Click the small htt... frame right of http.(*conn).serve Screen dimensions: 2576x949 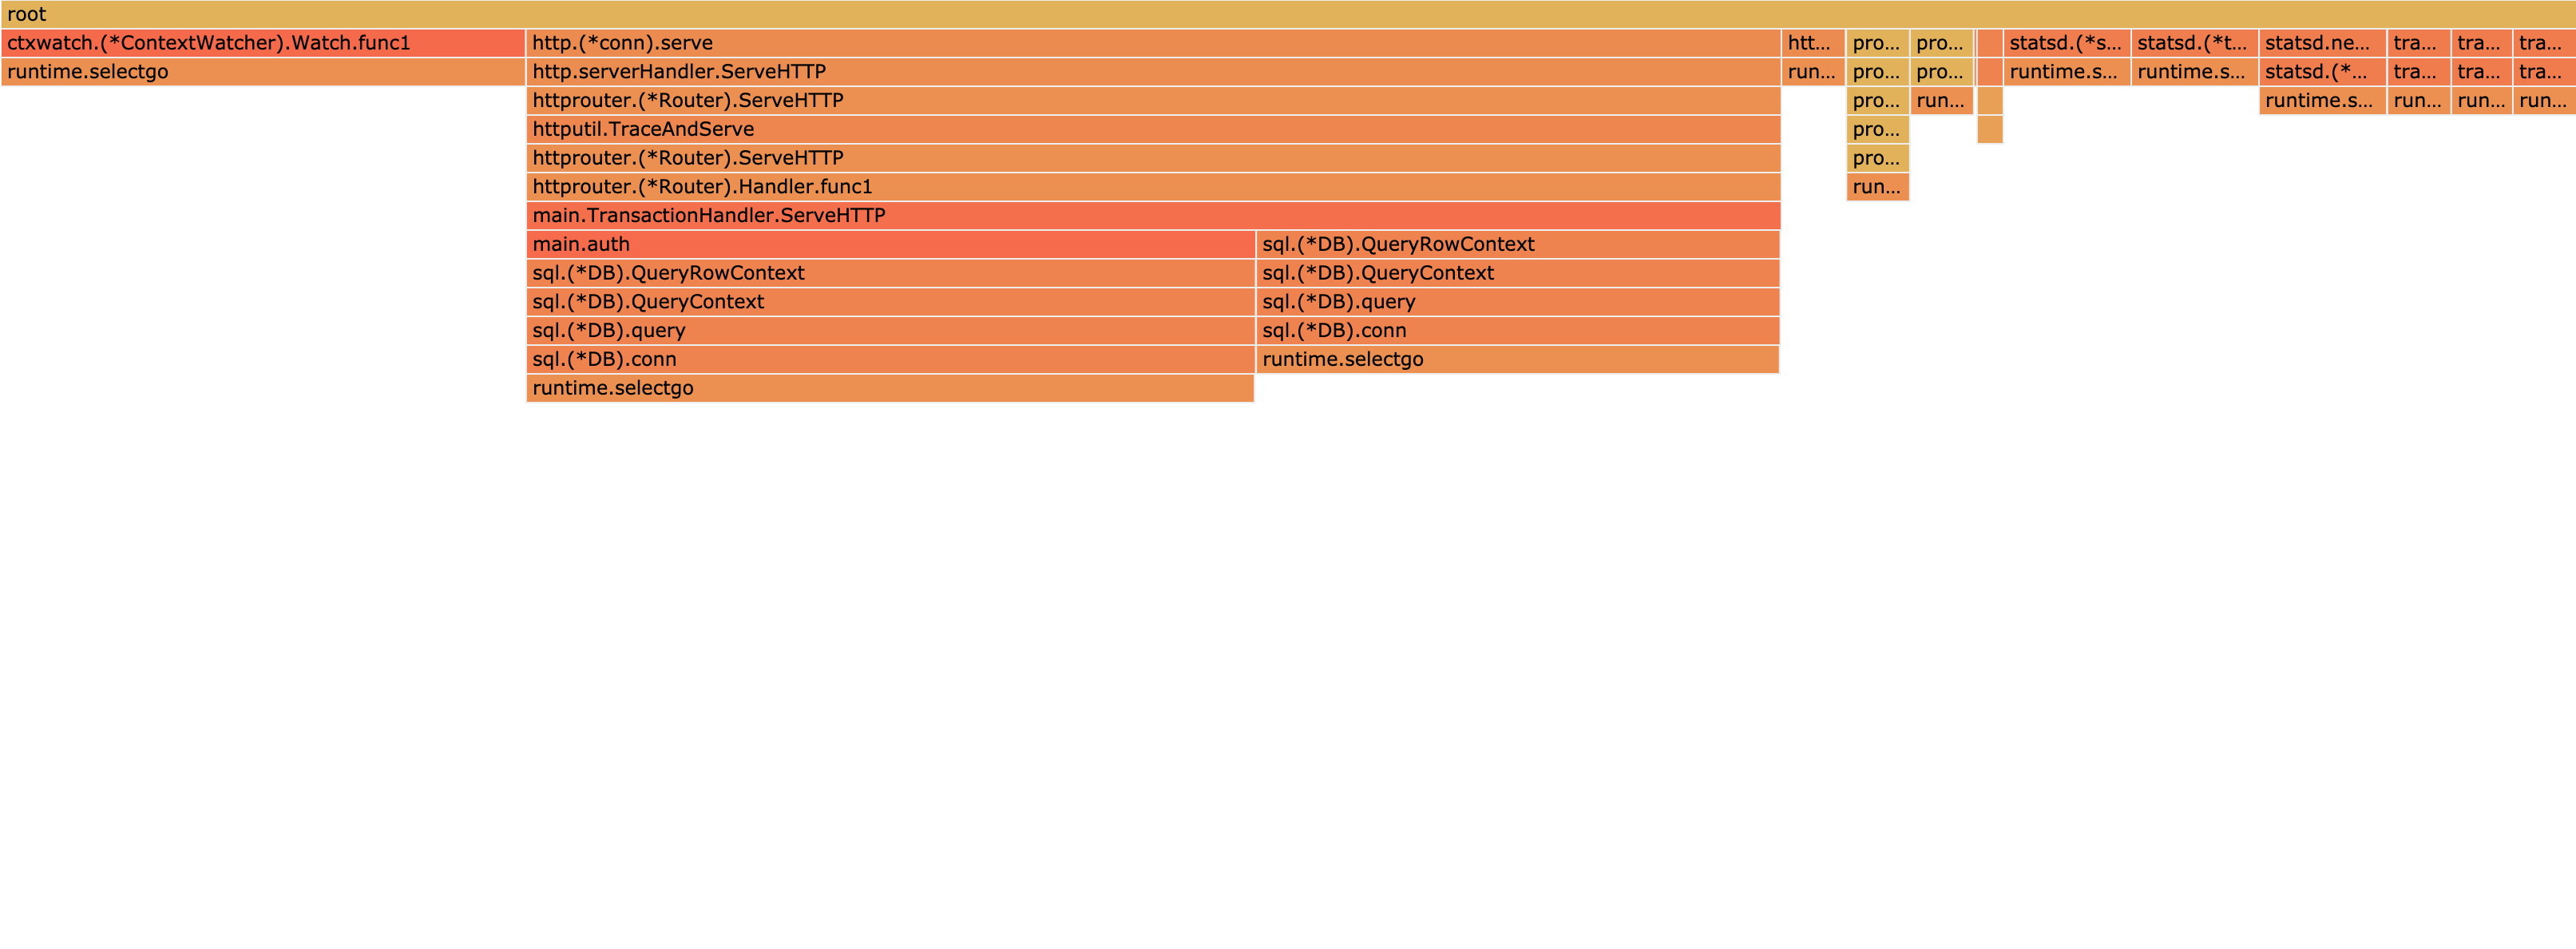tap(1812, 43)
